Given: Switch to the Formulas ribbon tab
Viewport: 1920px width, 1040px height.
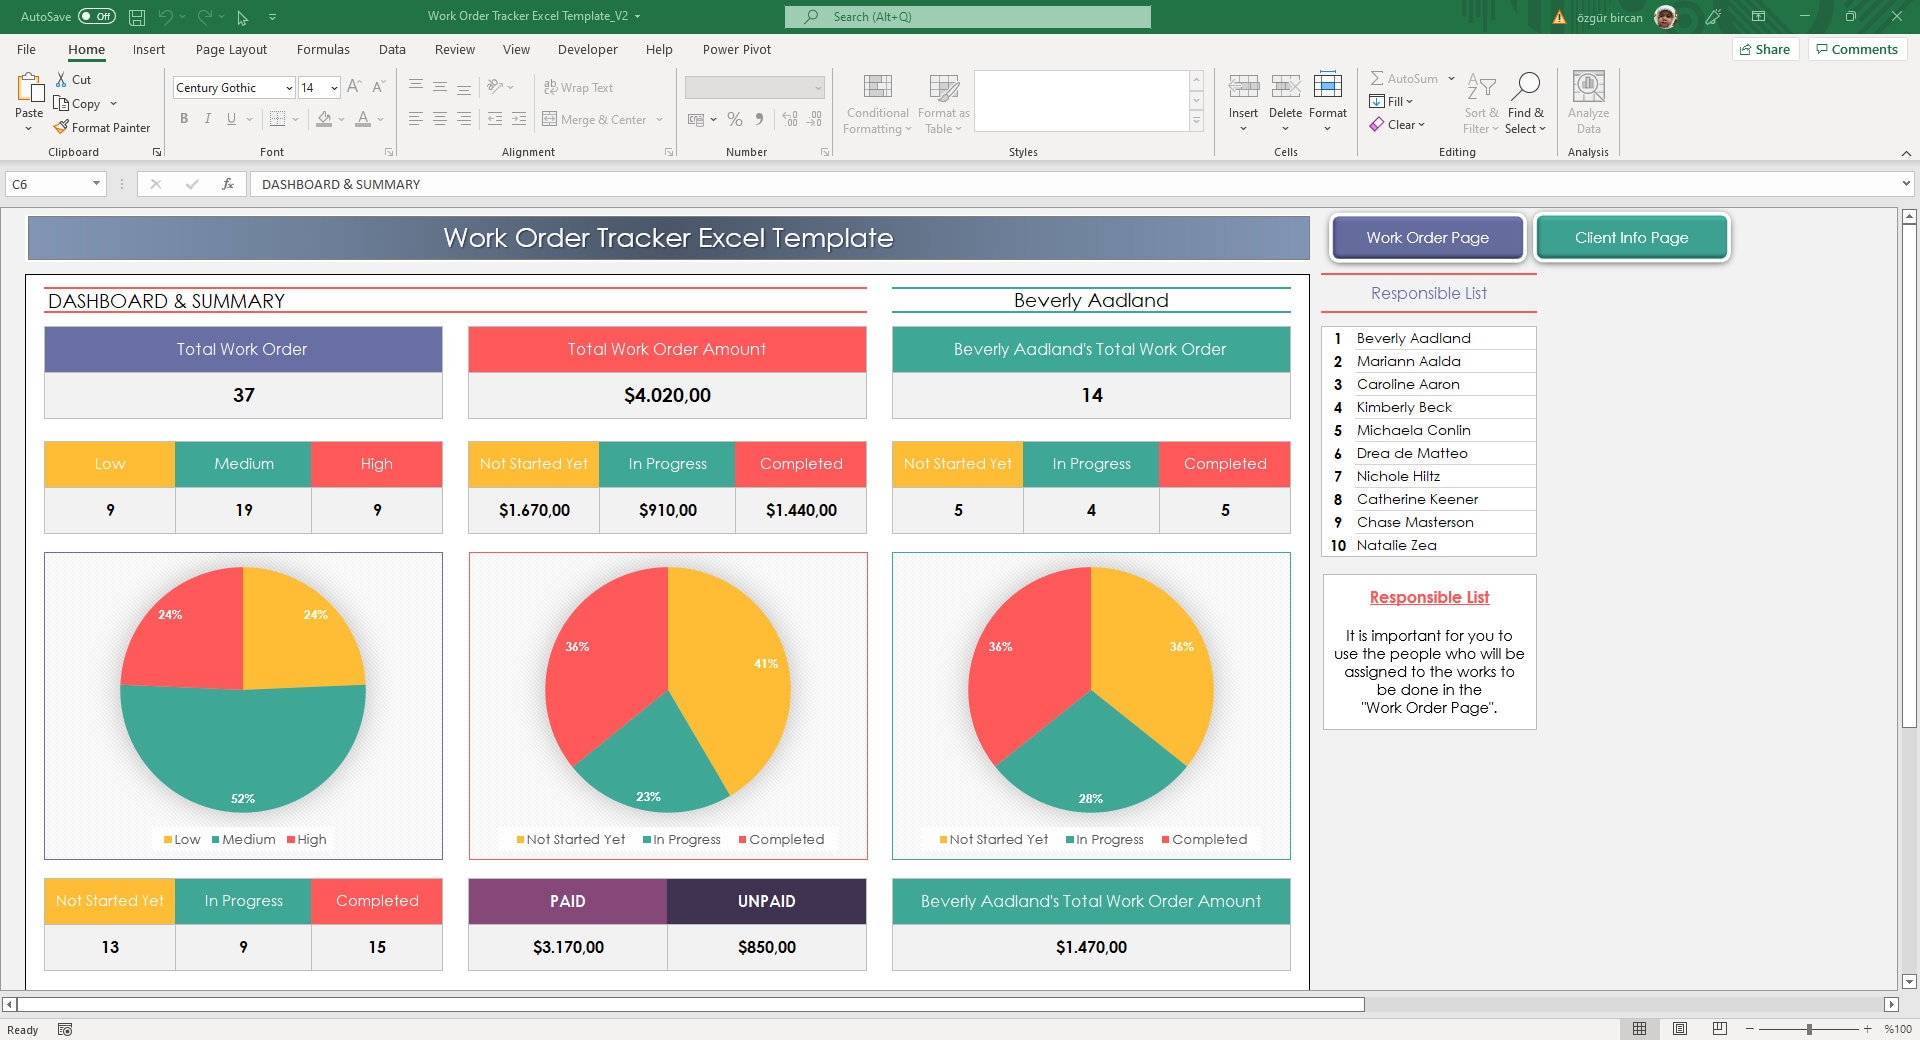Looking at the screenshot, I should (323, 49).
